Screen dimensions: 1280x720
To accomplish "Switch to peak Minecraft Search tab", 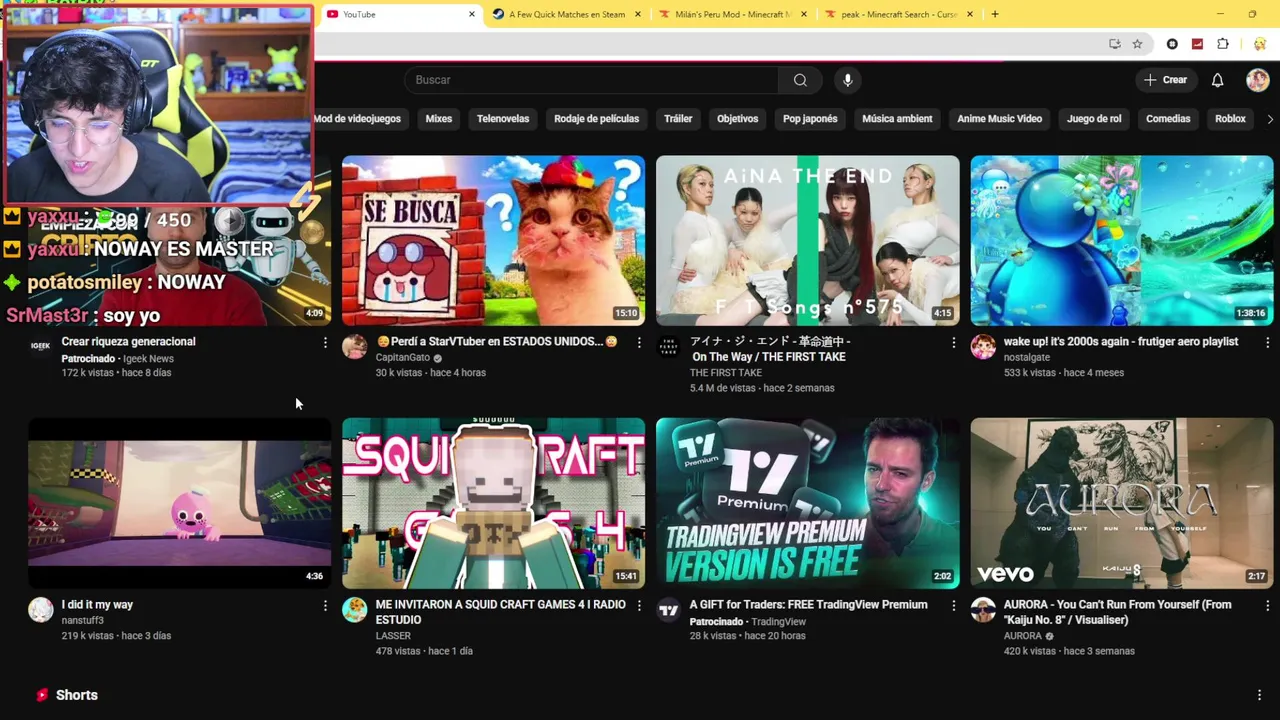I will coord(899,14).
